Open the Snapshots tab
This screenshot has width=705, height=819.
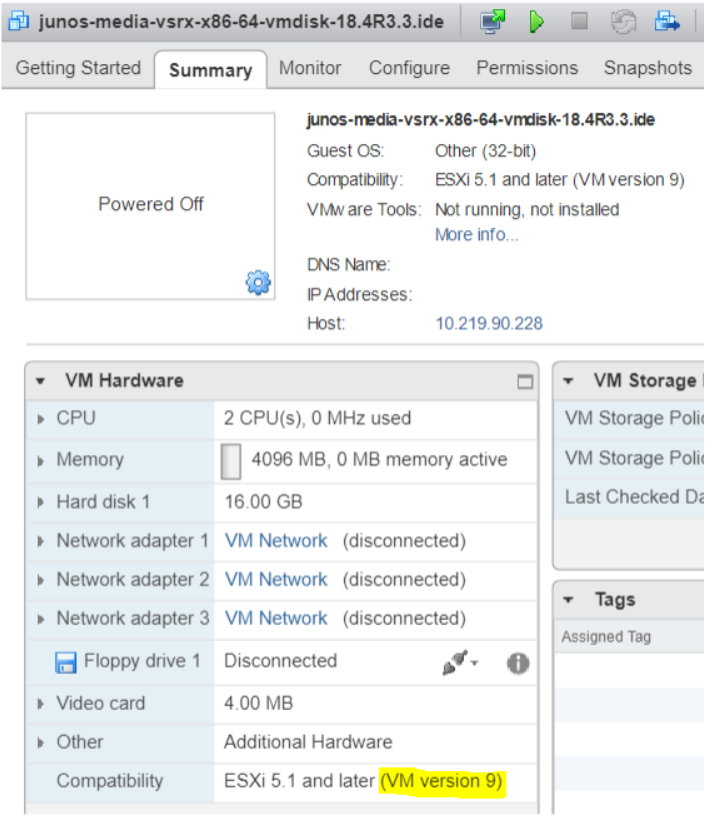[x=648, y=68]
